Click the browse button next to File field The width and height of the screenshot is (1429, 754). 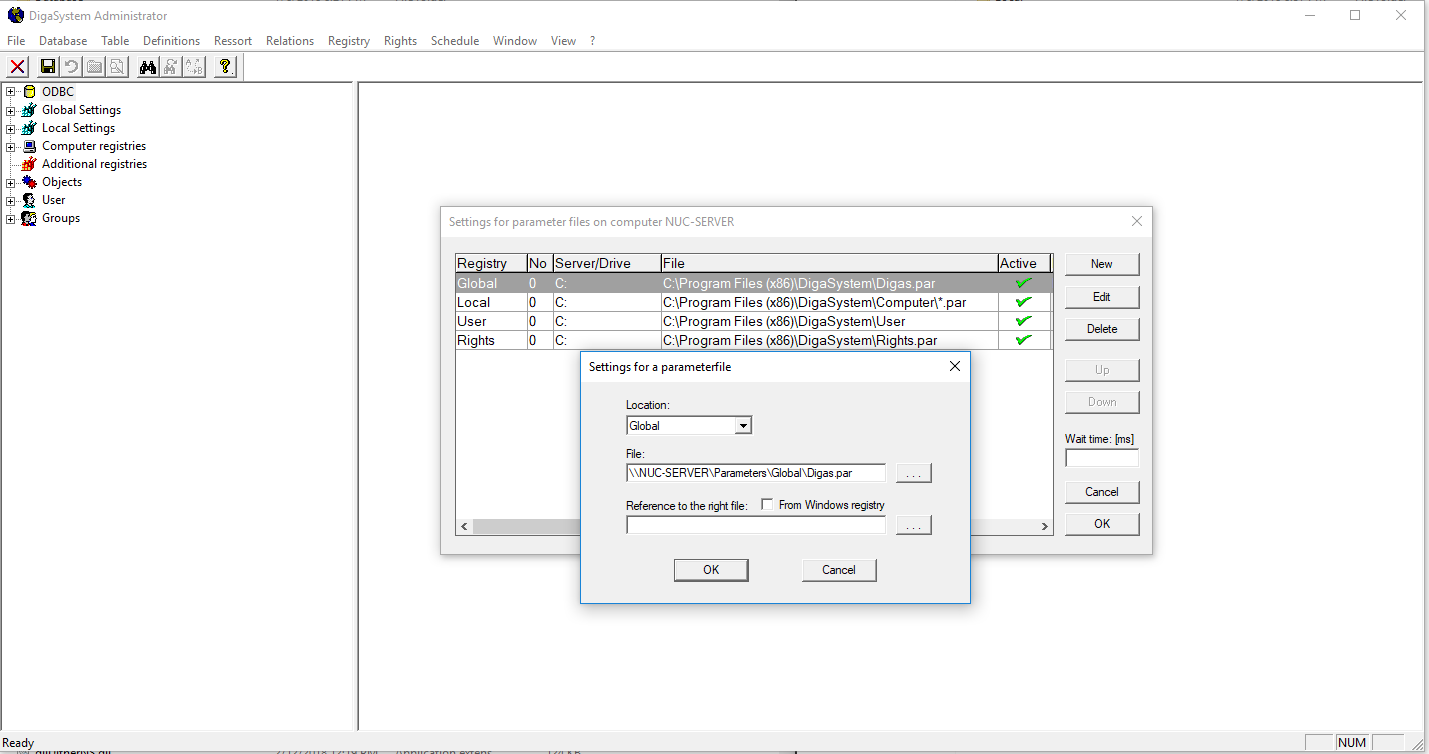913,473
